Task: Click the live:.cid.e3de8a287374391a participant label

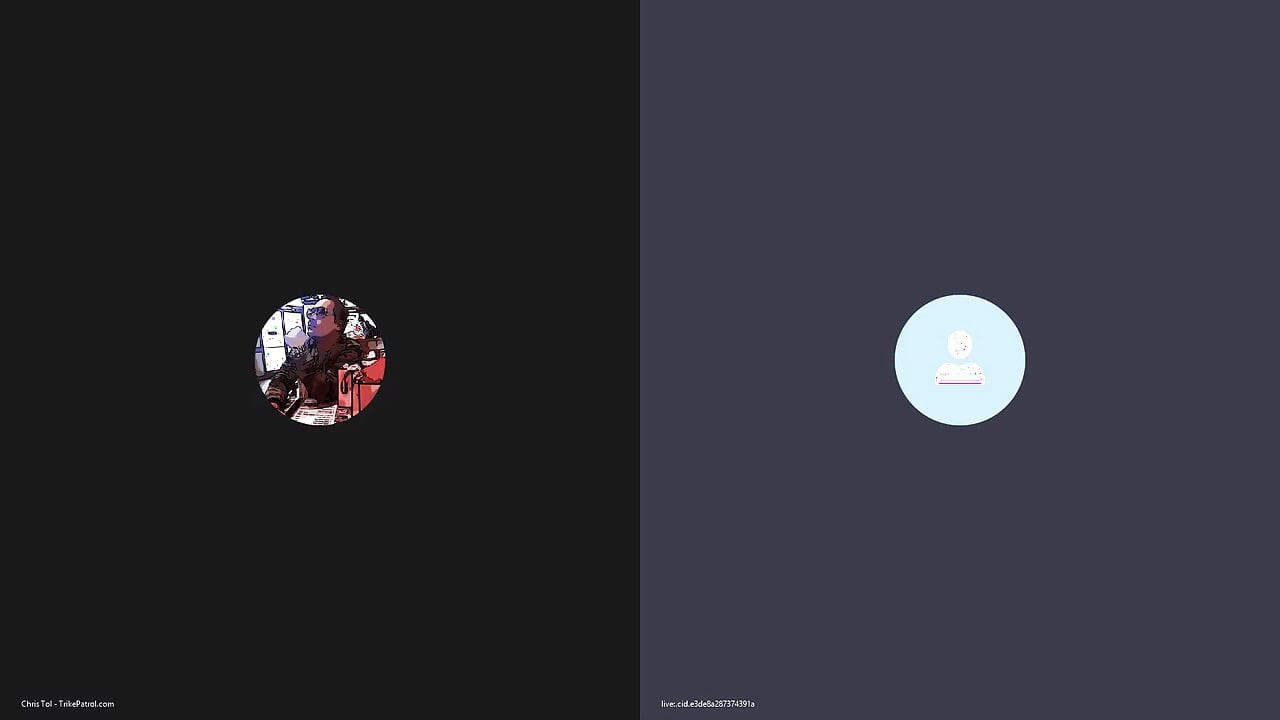Action: pyautogui.click(x=708, y=704)
